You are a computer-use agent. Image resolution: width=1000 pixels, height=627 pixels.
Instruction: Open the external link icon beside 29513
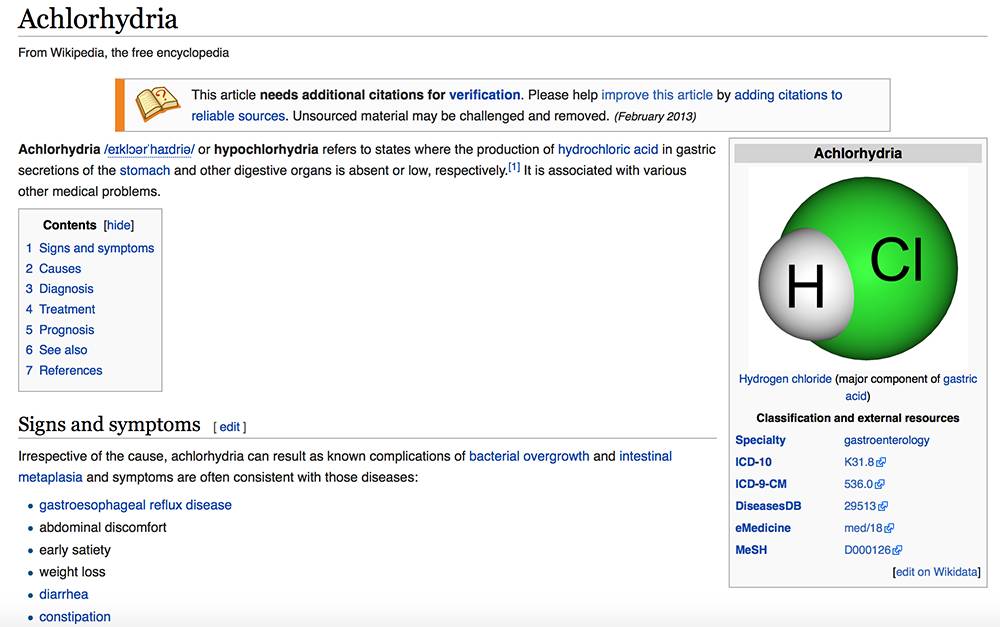[883, 506]
